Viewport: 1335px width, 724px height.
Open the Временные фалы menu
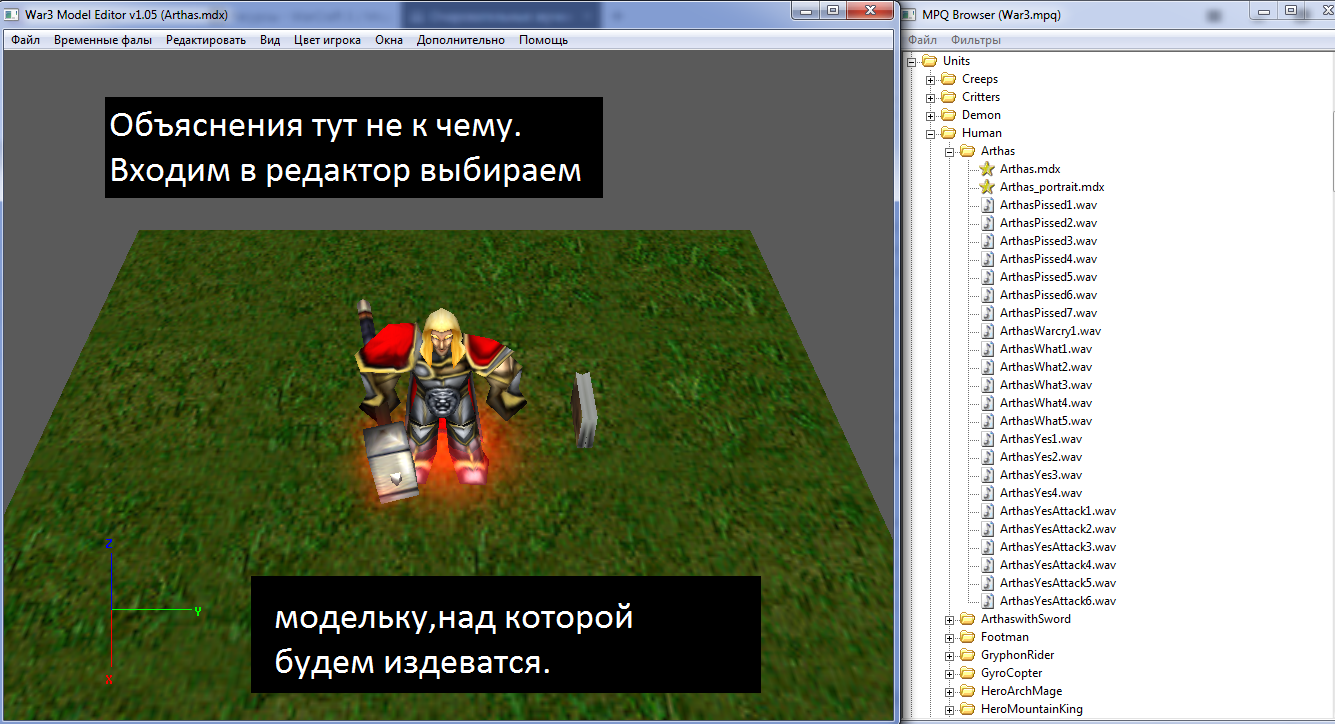(103, 40)
